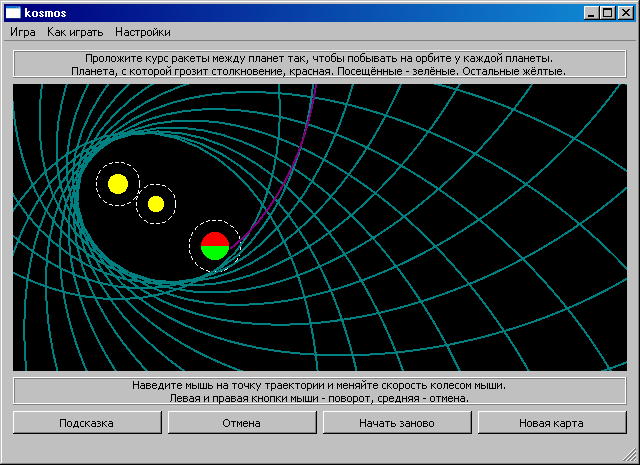Click the Новая карта button
Screen dimensions: 640x465
tap(551, 423)
